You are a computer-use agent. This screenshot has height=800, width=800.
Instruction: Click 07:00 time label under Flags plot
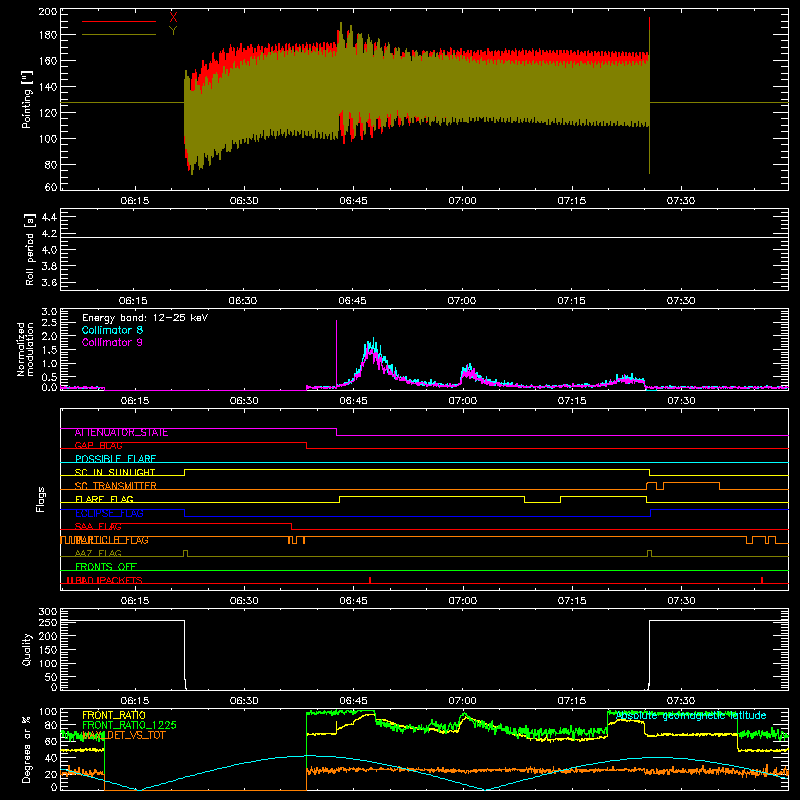pyautogui.click(x=462, y=601)
